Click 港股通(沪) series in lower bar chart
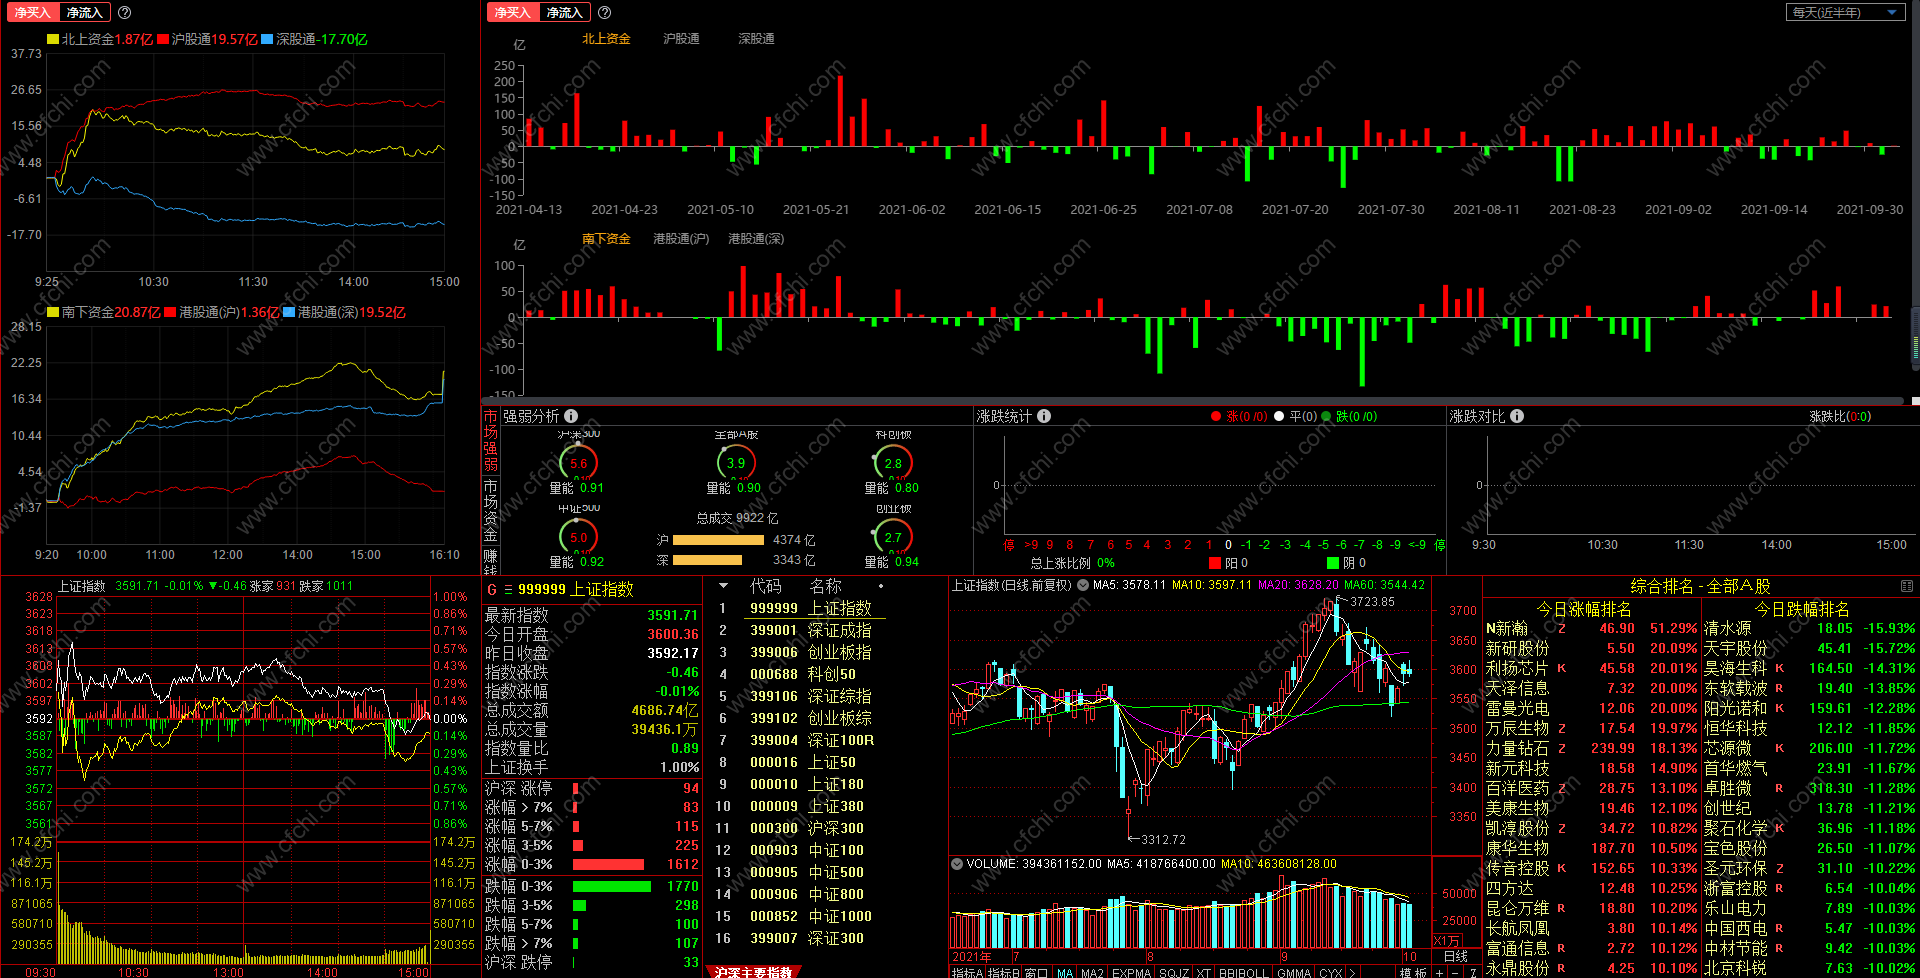Viewport: 1920px width, 978px height. point(681,239)
